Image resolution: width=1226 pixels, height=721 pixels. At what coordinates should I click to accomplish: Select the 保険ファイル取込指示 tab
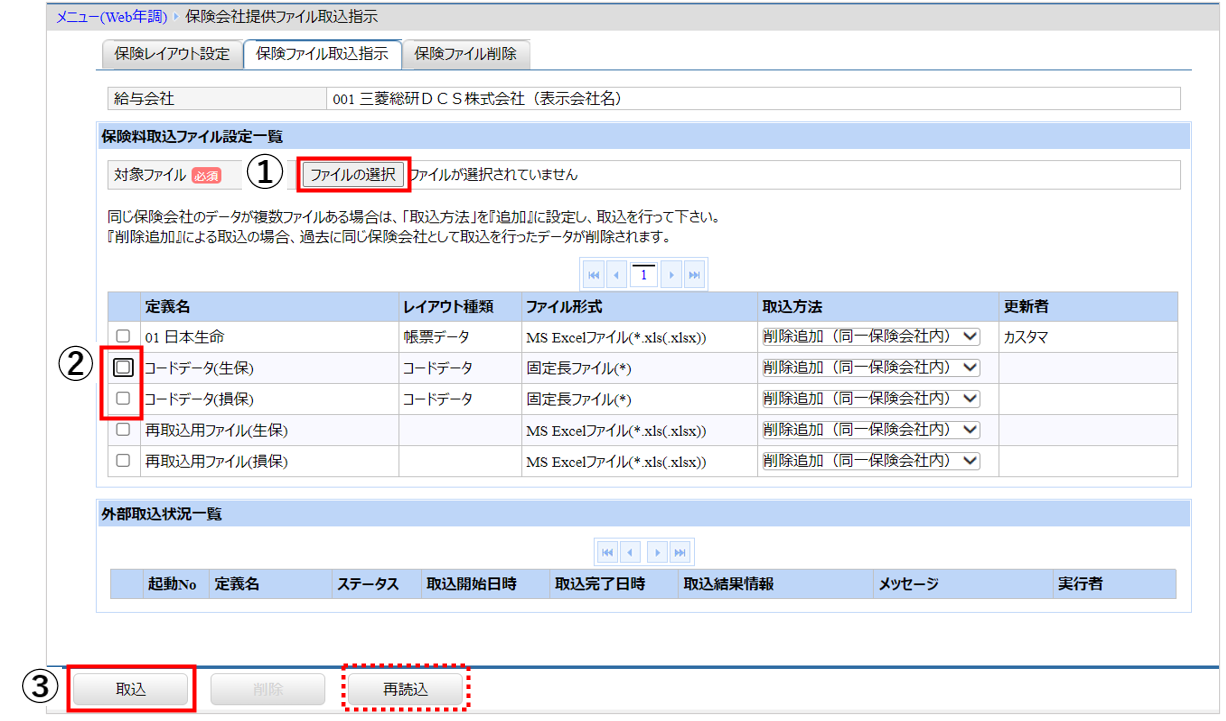click(322, 54)
